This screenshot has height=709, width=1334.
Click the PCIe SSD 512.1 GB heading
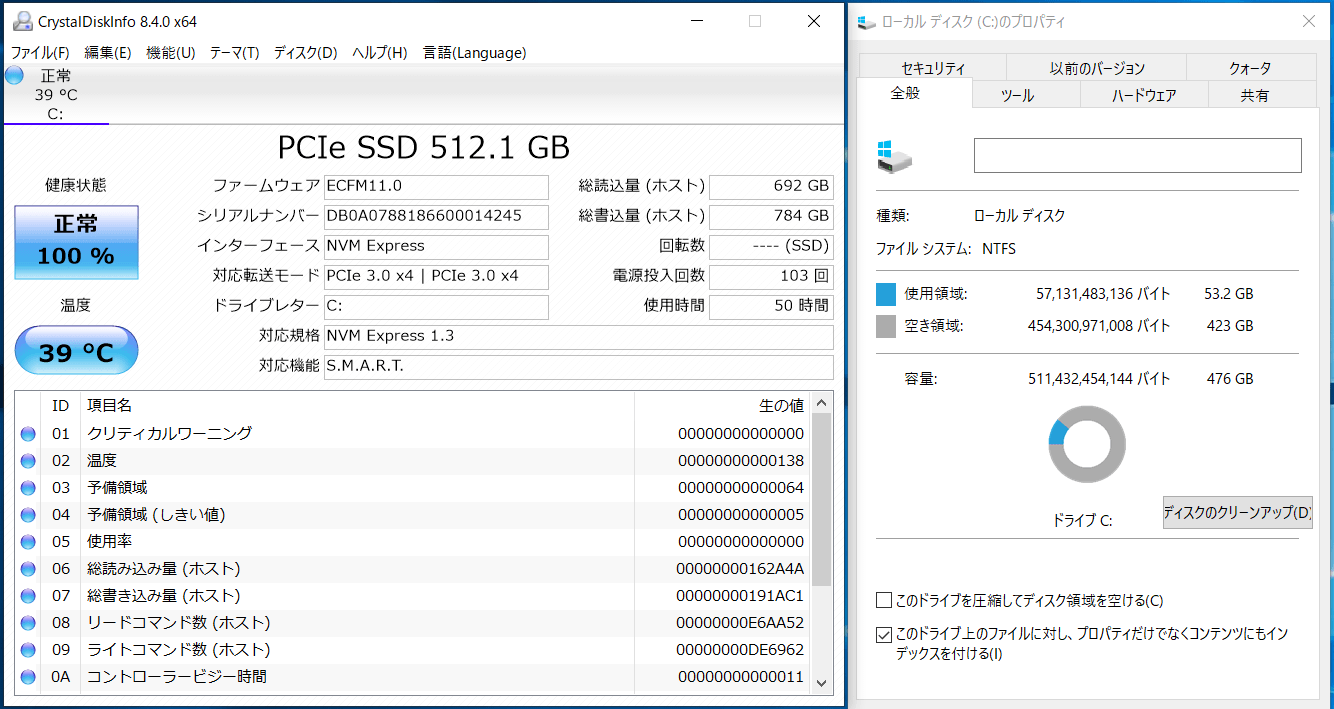coord(423,148)
